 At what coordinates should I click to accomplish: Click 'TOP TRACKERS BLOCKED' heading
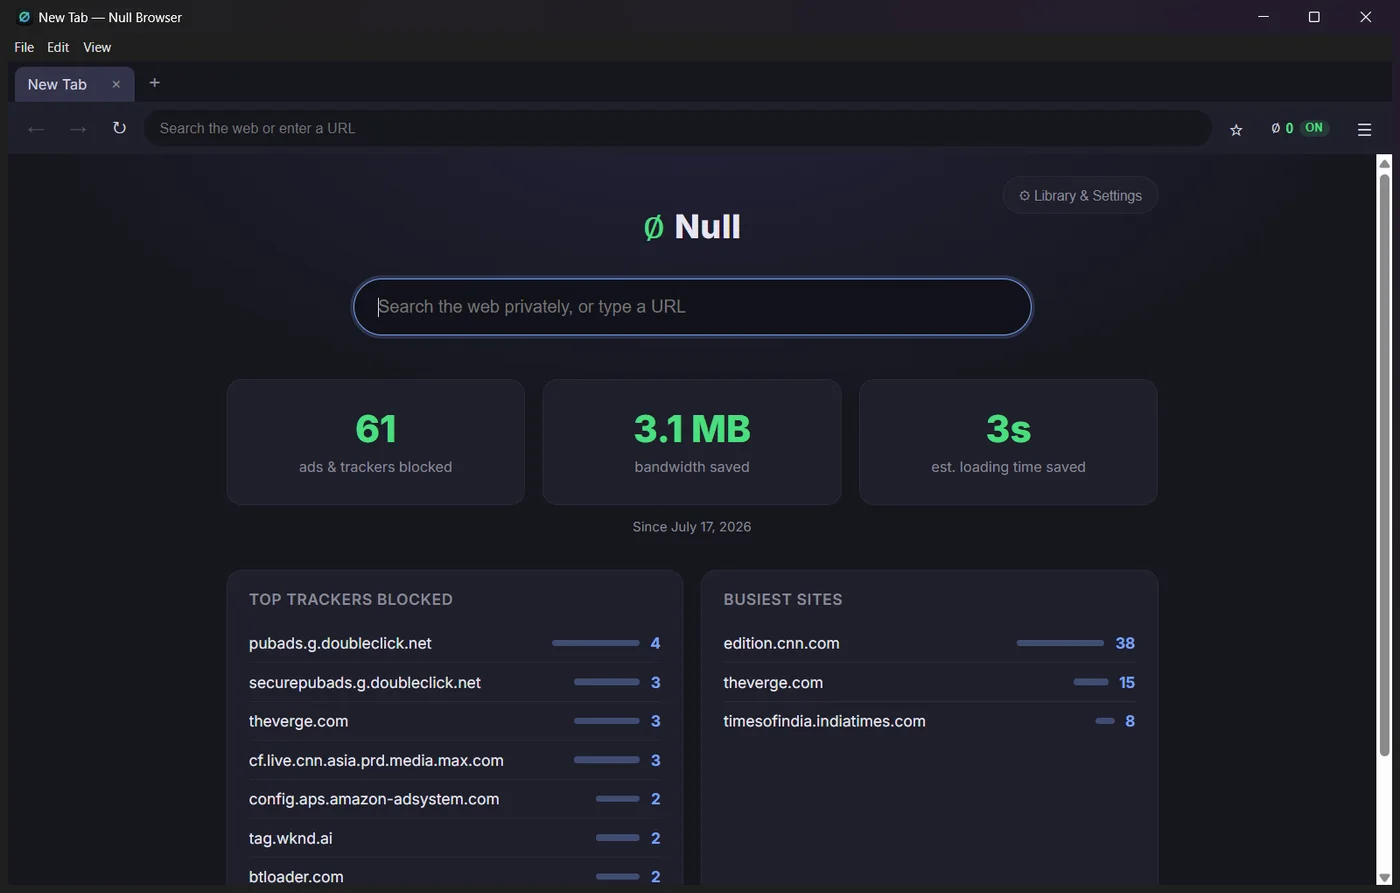click(351, 599)
